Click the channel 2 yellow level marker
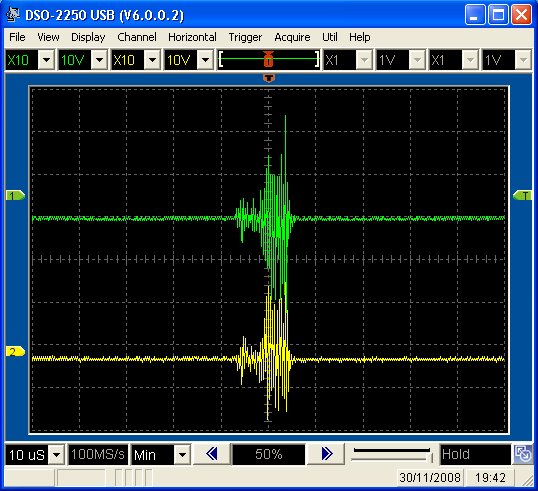Image resolution: width=538 pixels, height=491 pixels. point(15,352)
